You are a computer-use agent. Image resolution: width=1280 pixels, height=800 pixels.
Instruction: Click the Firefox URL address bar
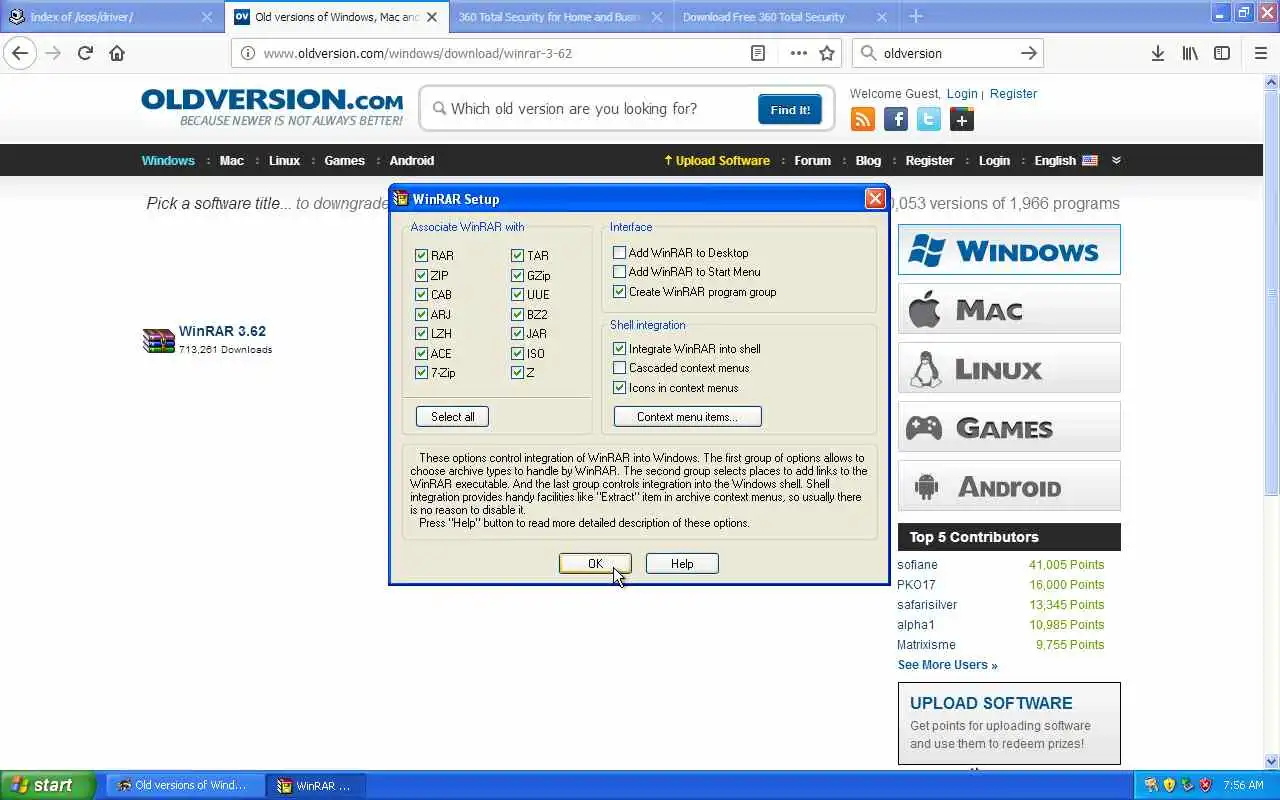500,53
